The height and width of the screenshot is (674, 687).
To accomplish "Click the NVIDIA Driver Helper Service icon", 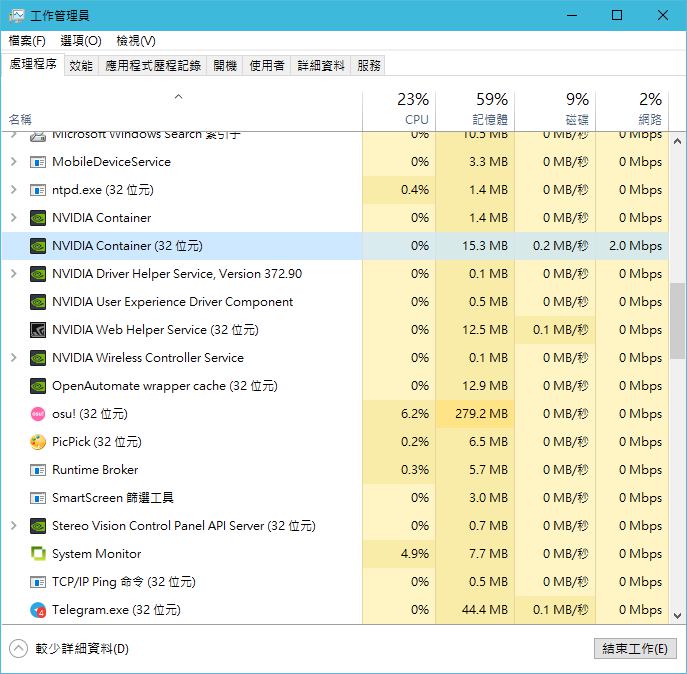I will (x=38, y=274).
